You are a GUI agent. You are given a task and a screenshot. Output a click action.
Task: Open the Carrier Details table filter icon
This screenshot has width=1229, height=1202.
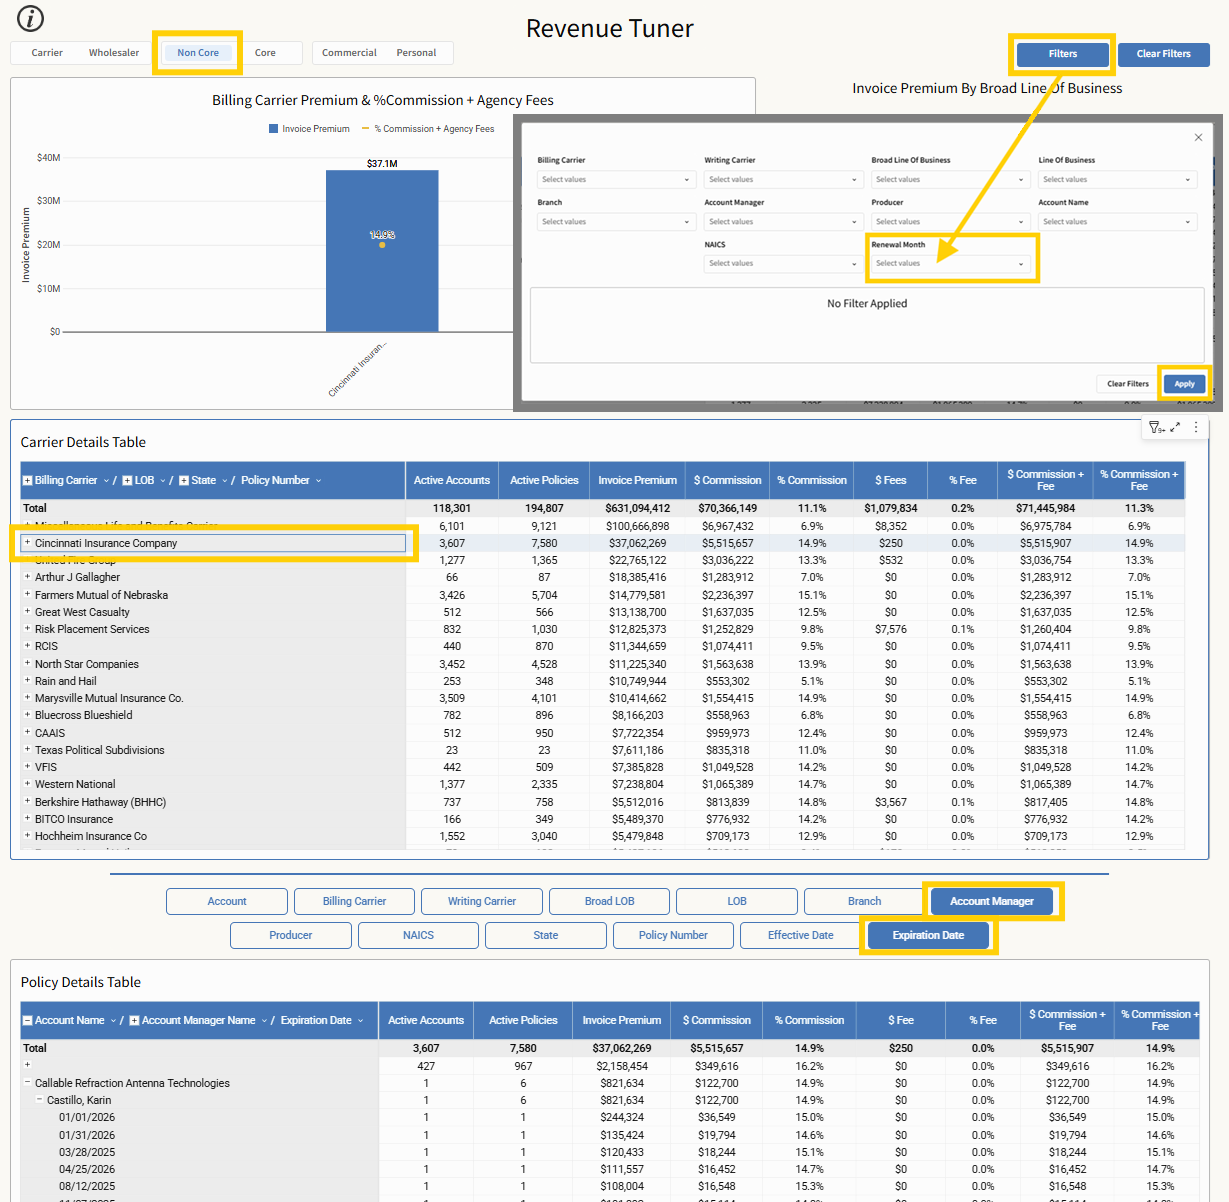(x=1155, y=428)
